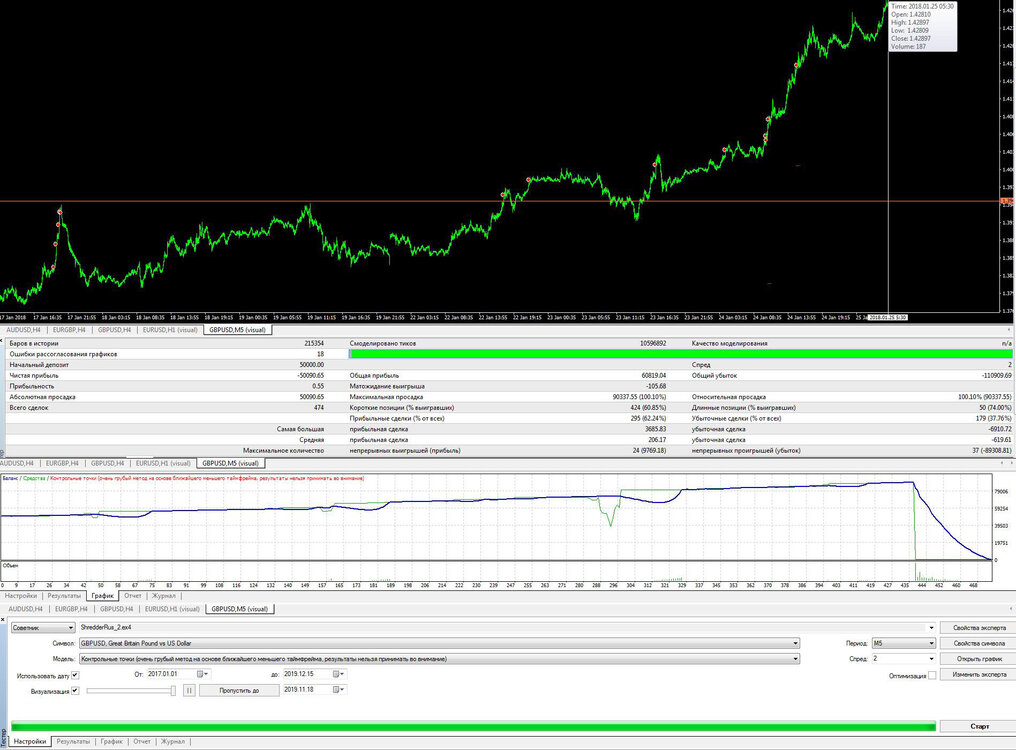Enable the Оптимизация checkbox
The image size is (1016, 750).
[x=932, y=675]
